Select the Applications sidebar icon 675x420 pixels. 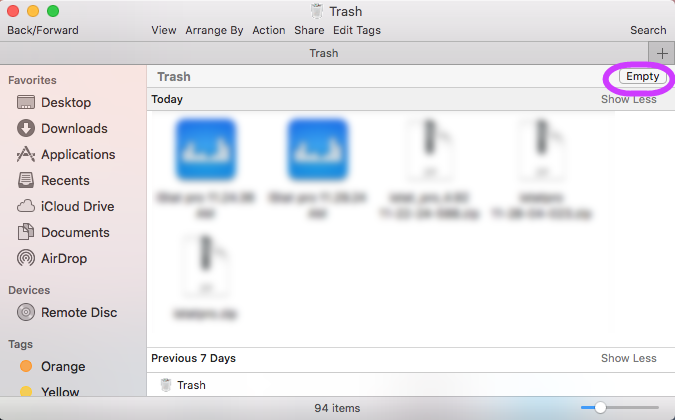pos(26,154)
